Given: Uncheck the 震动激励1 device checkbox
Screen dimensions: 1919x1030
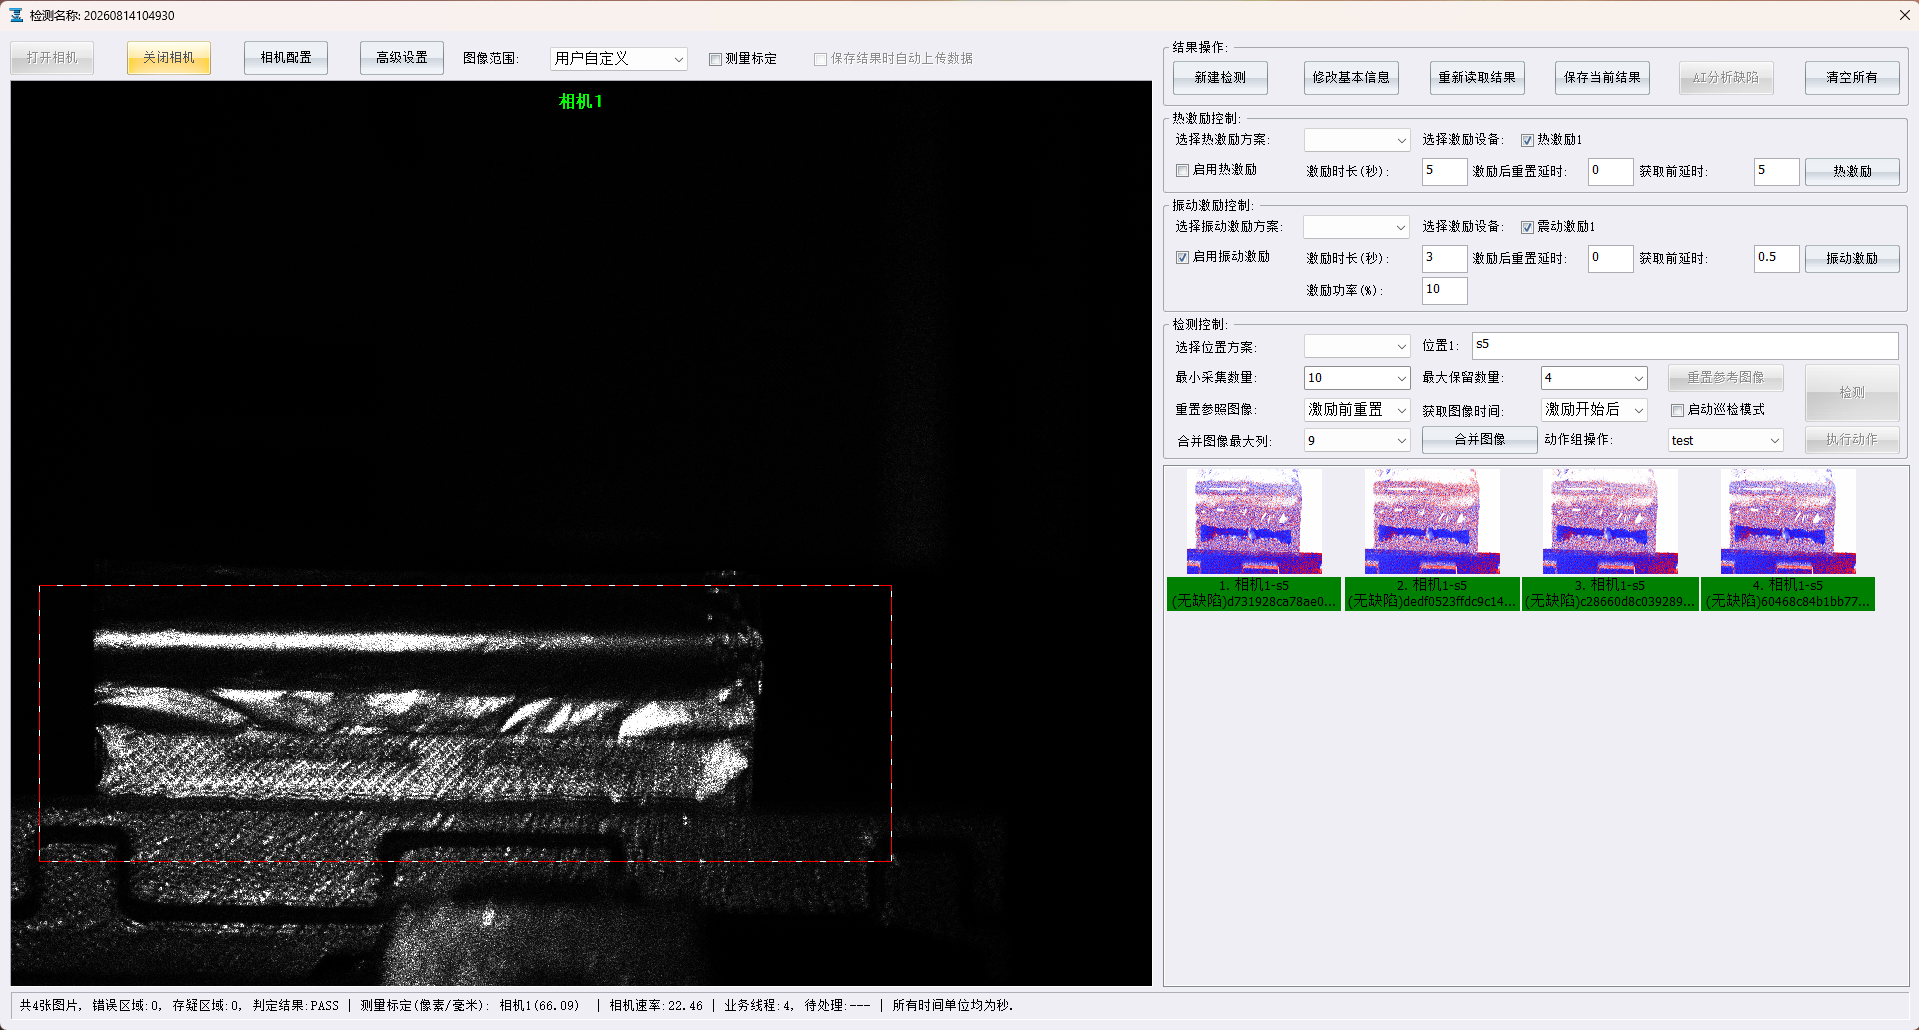Looking at the screenshot, I should [x=1527, y=227].
